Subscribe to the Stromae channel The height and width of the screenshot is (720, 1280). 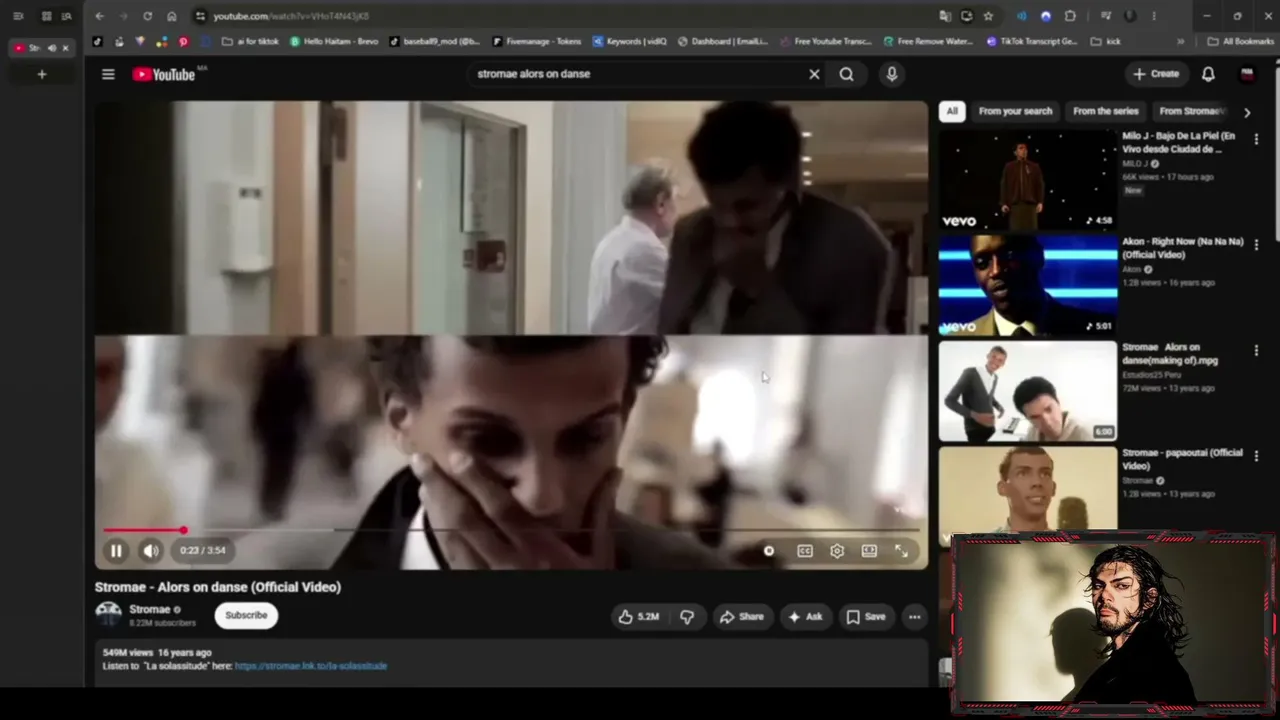(x=246, y=615)
